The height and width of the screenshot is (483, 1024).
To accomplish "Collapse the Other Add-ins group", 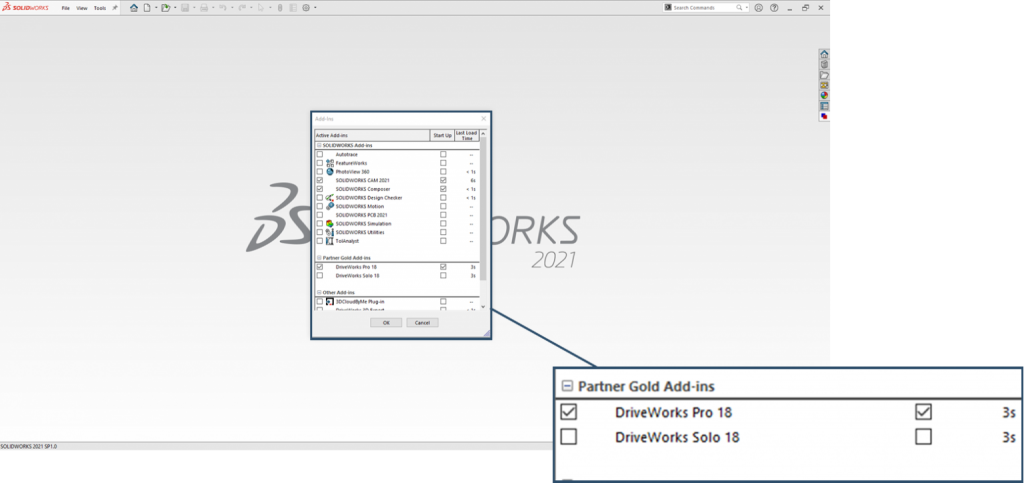I will (319, 292).
